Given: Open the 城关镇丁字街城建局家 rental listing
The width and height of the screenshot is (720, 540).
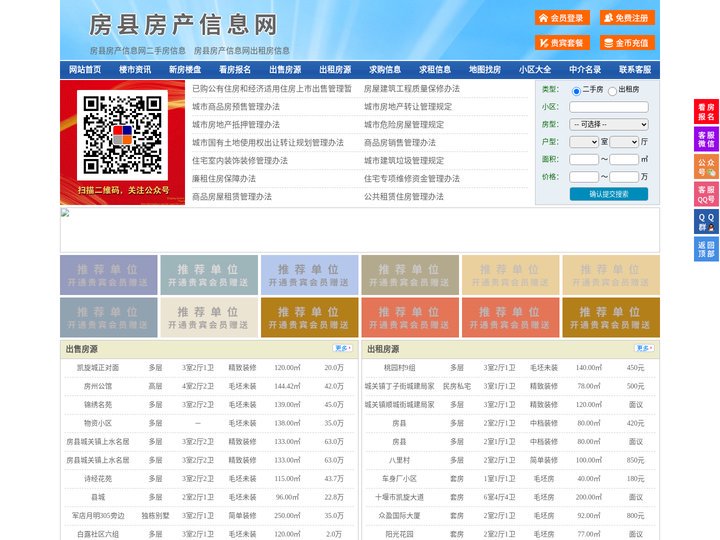Looking at the screenshot, I should click(x=399, y=386).
